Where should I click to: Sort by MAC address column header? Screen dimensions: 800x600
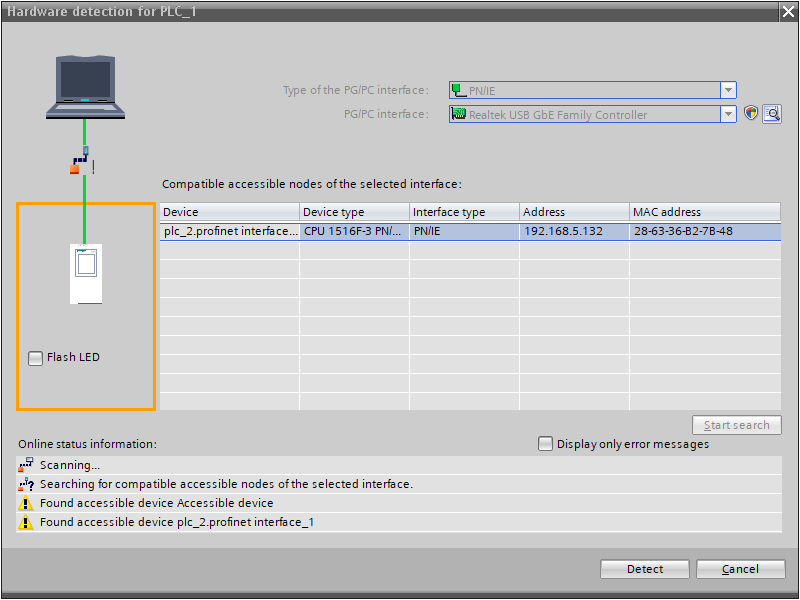tap(705, 212)
